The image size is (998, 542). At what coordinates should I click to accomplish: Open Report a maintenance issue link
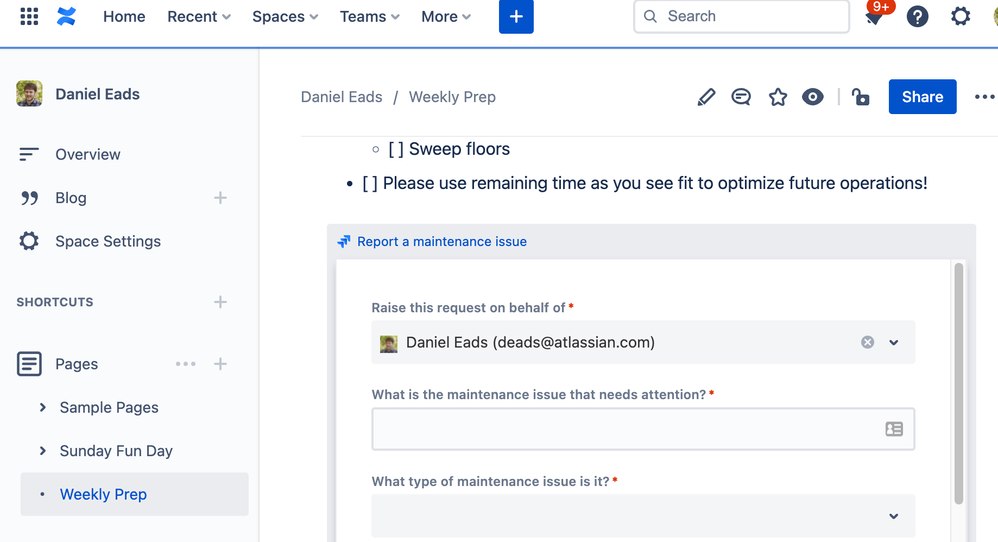click(x=442, y=242)
